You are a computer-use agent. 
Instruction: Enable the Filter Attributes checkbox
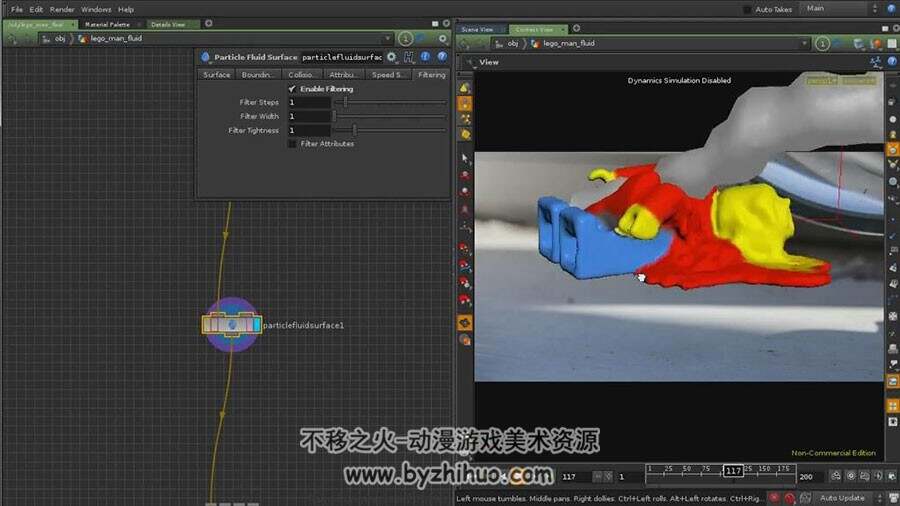click(x=292, y=144)
